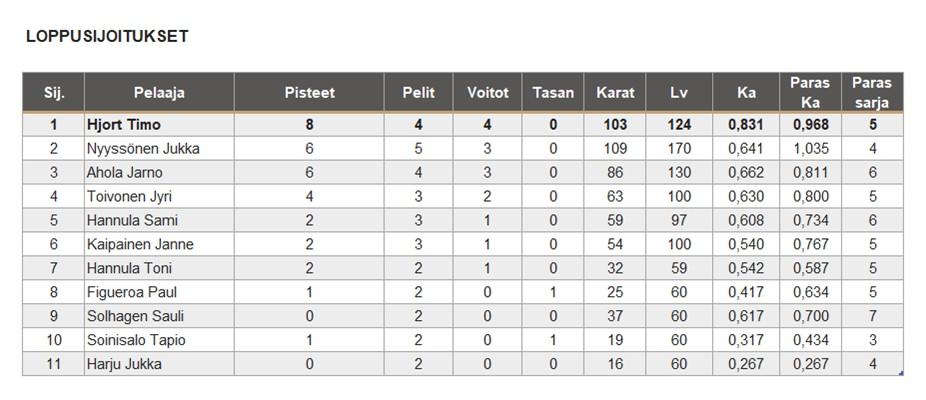Click the "Sij." column header
This screenshot has height=400, width=926.
pyautogui.click(x=54, y=92)
